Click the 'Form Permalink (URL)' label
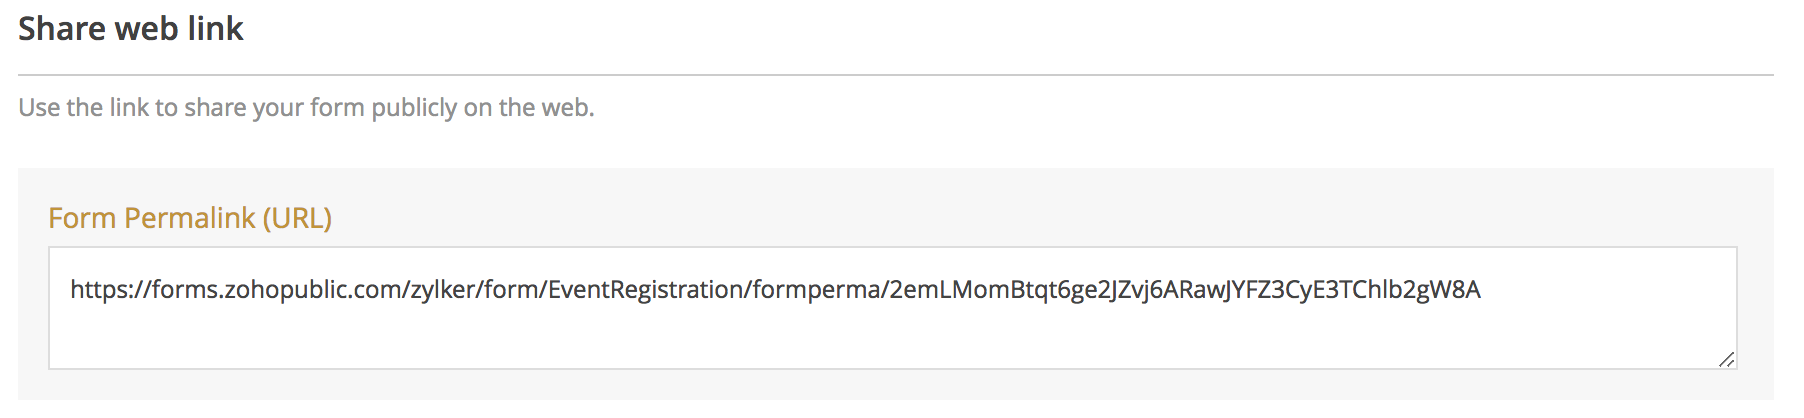This screenshot has height=418, width=1804. [x=190, y=218]
